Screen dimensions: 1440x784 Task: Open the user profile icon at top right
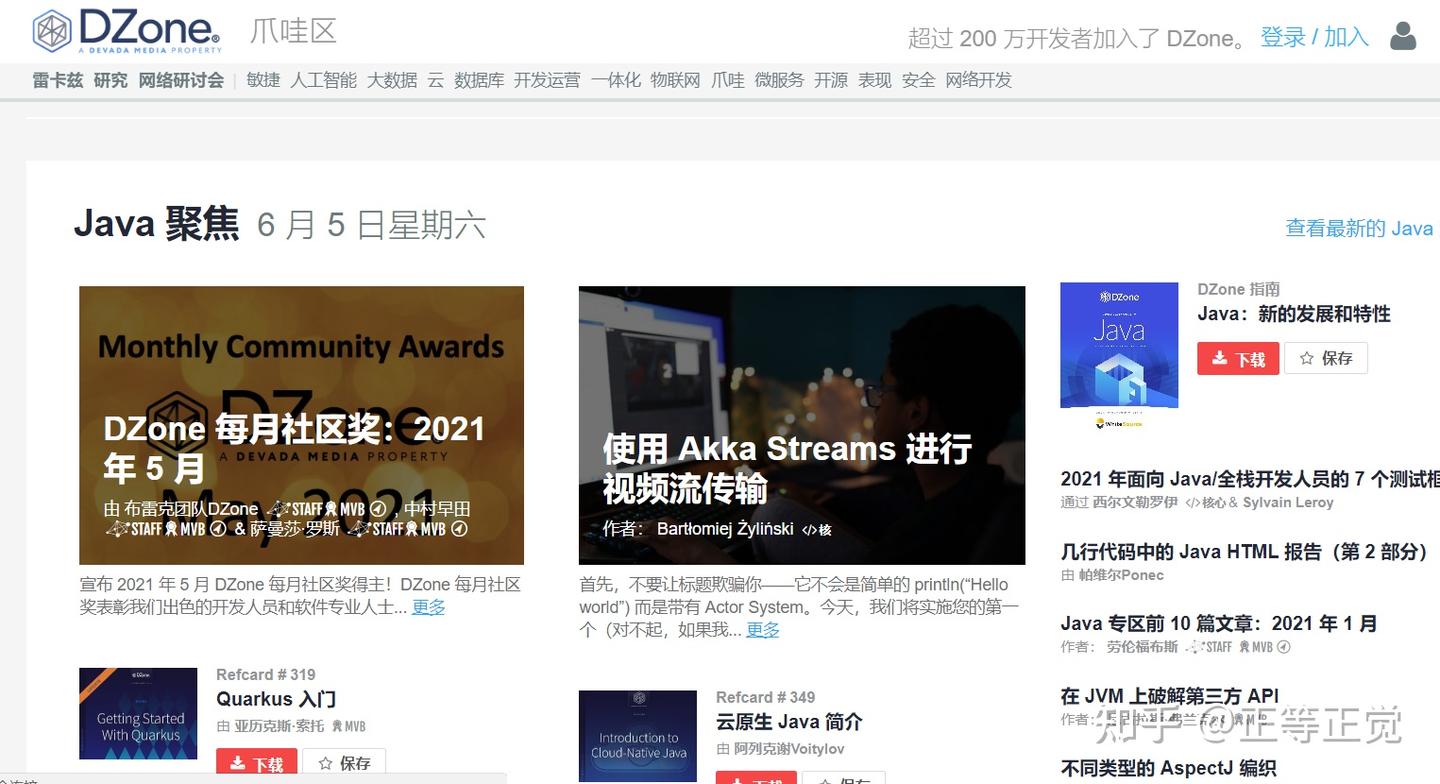pos(1402,36)
